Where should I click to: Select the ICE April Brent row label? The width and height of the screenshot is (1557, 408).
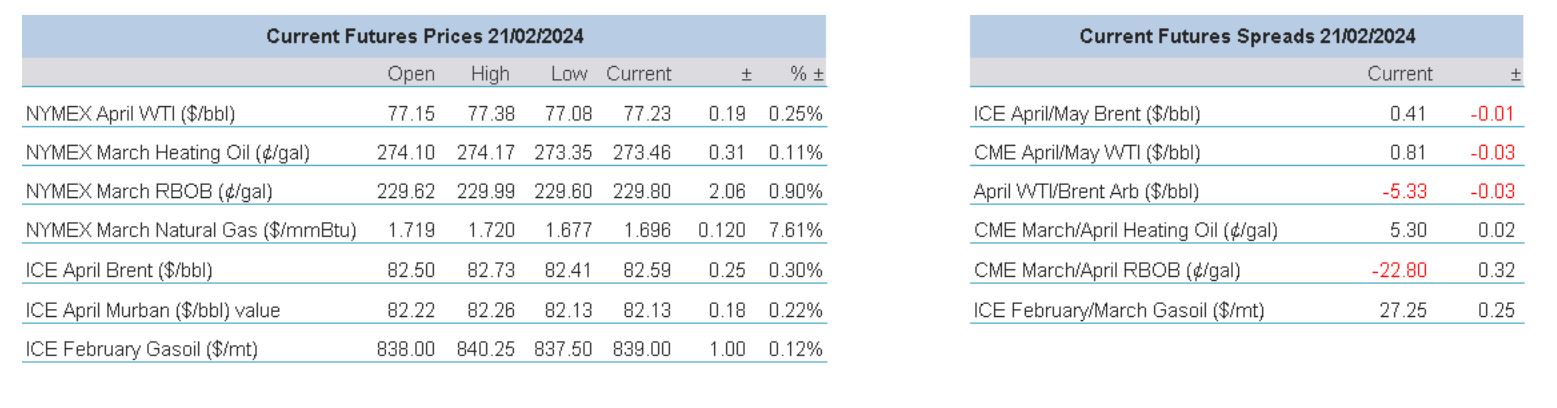[119, 271]
